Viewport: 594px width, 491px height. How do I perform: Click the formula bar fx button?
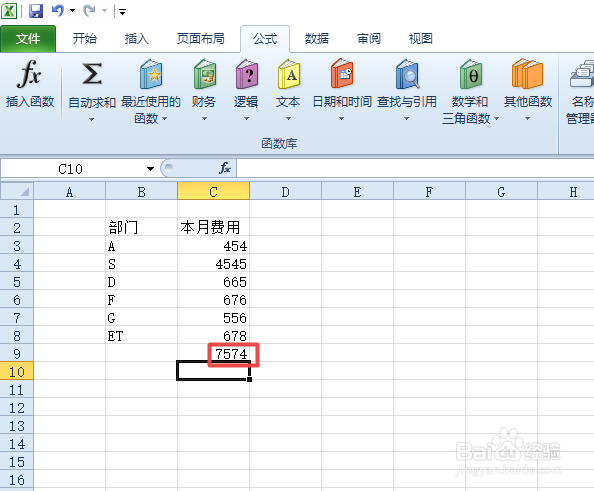pyautogui.click(x=225, y=167)
